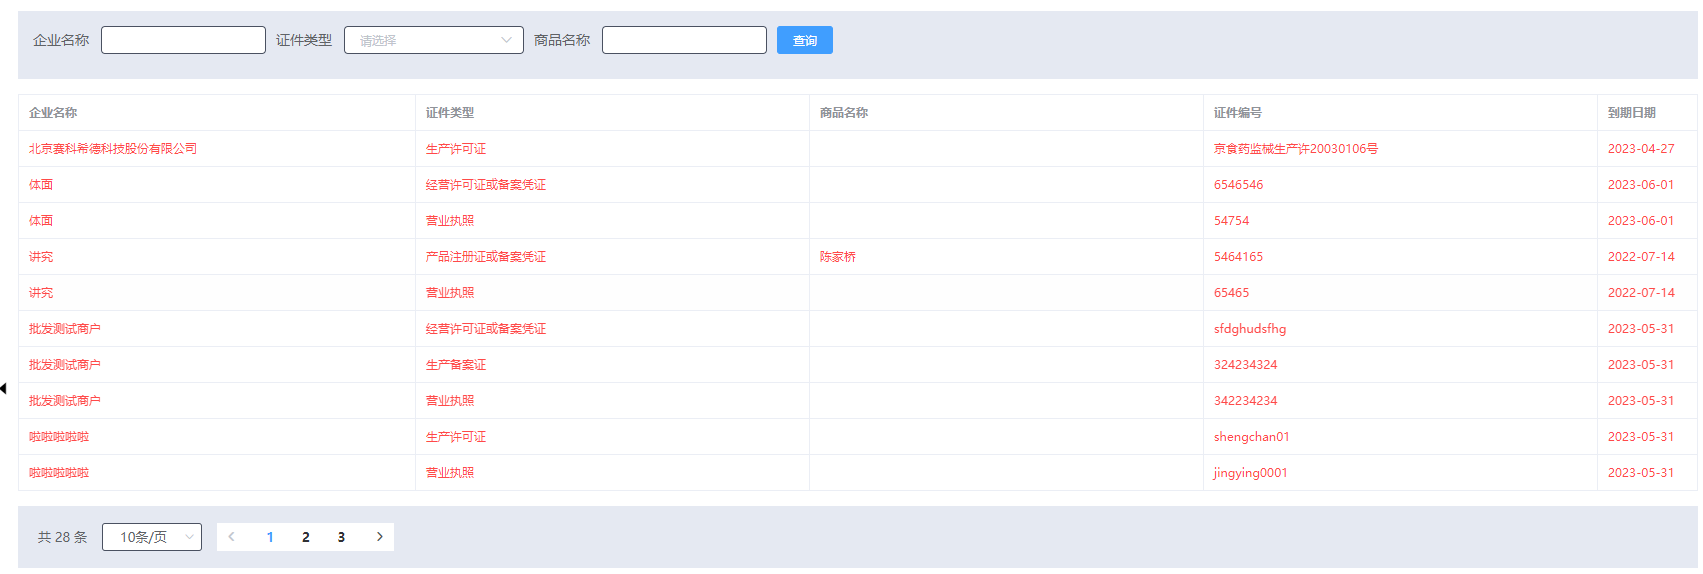Open the 证件类型 dropdown selector
Image resolution: width=1703 pixels, height=574 pixels.
433,40
